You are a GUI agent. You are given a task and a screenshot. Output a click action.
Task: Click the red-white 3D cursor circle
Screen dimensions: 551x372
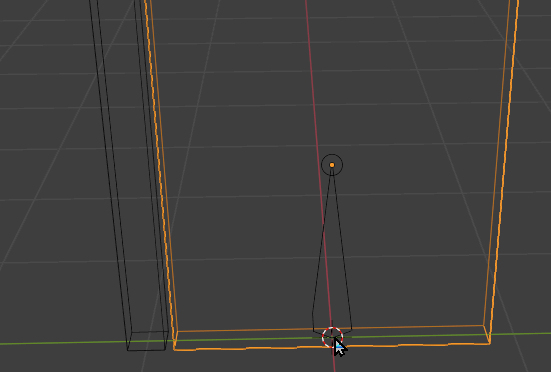coord(332,337)
